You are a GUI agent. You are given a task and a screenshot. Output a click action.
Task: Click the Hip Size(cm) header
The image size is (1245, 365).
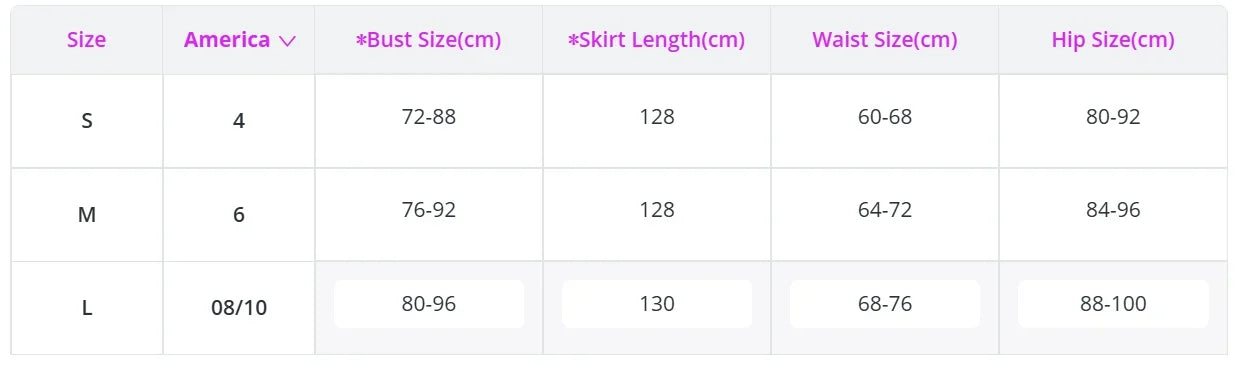point(1113,40)
